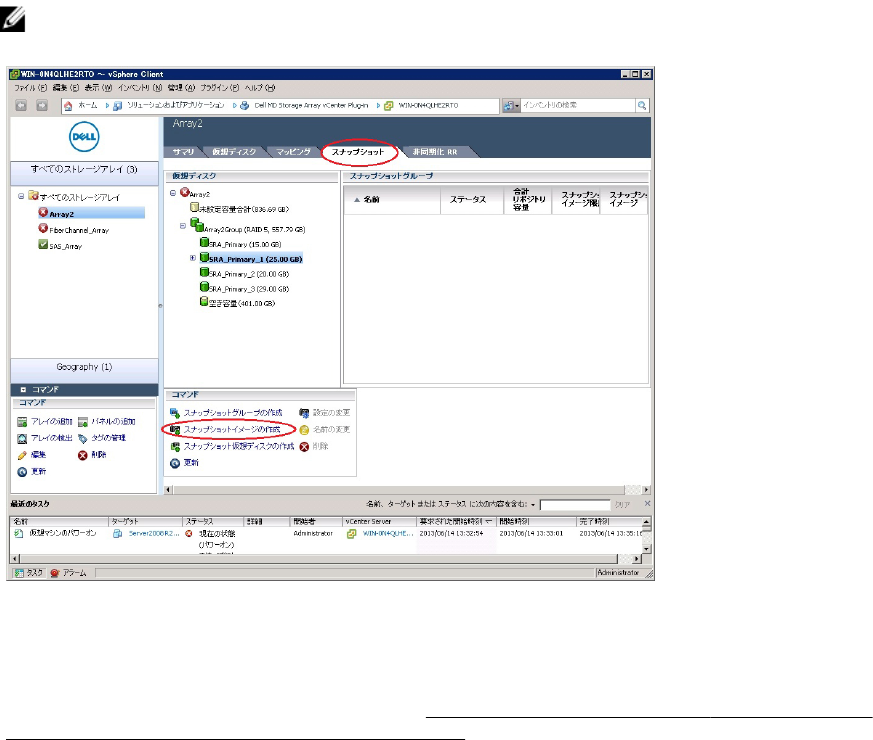Select the SRA_Primary (15.00 GB) disk icon
The image size is (873, 740).
point(204,243)
